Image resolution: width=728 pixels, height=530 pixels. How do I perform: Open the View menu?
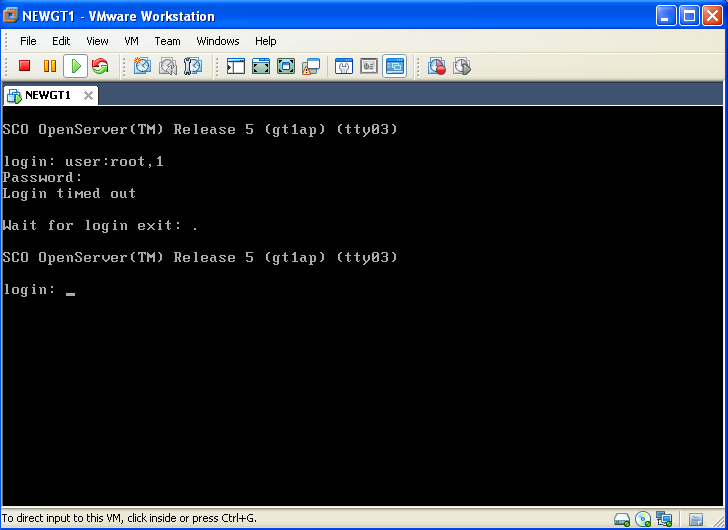pos(97,41)
